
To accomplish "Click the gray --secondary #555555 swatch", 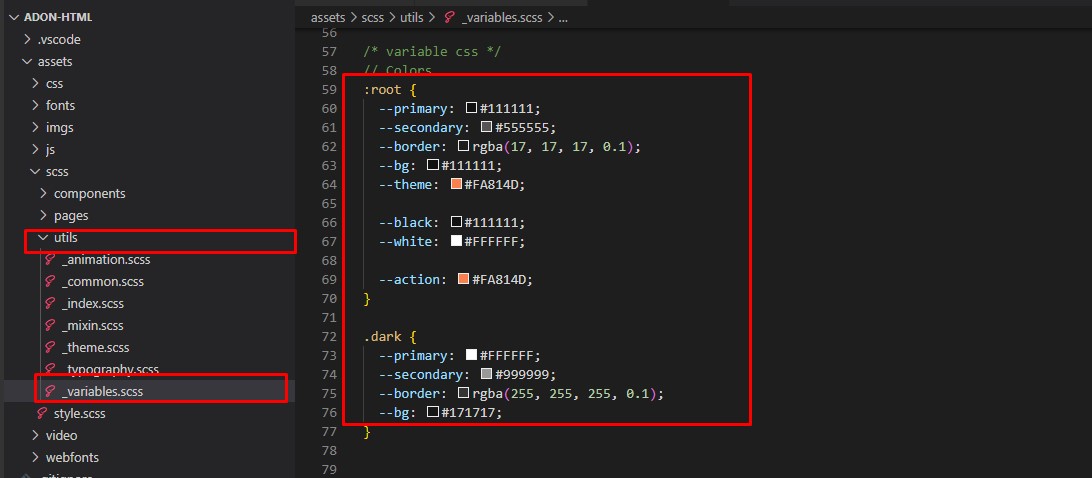I will 486,127.
